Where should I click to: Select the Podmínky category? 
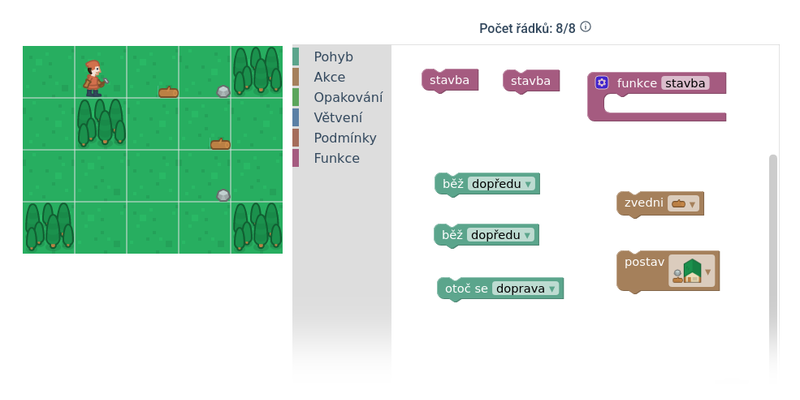pos(344,138)
